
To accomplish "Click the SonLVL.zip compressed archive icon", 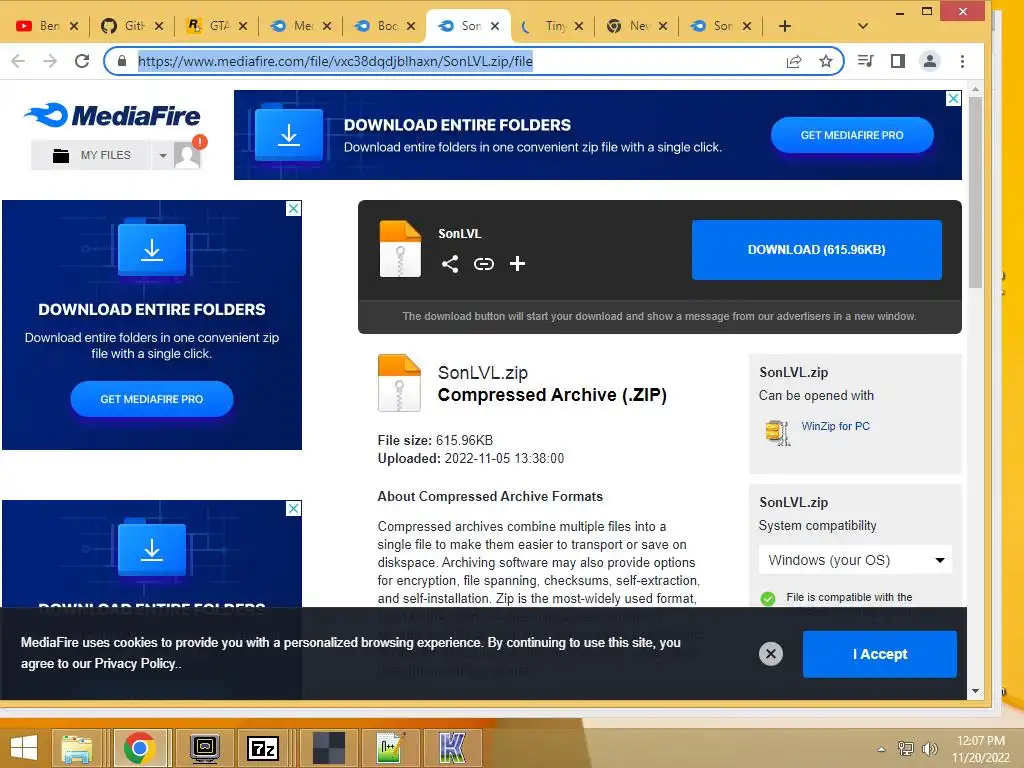I will click(x=399, y=383).
